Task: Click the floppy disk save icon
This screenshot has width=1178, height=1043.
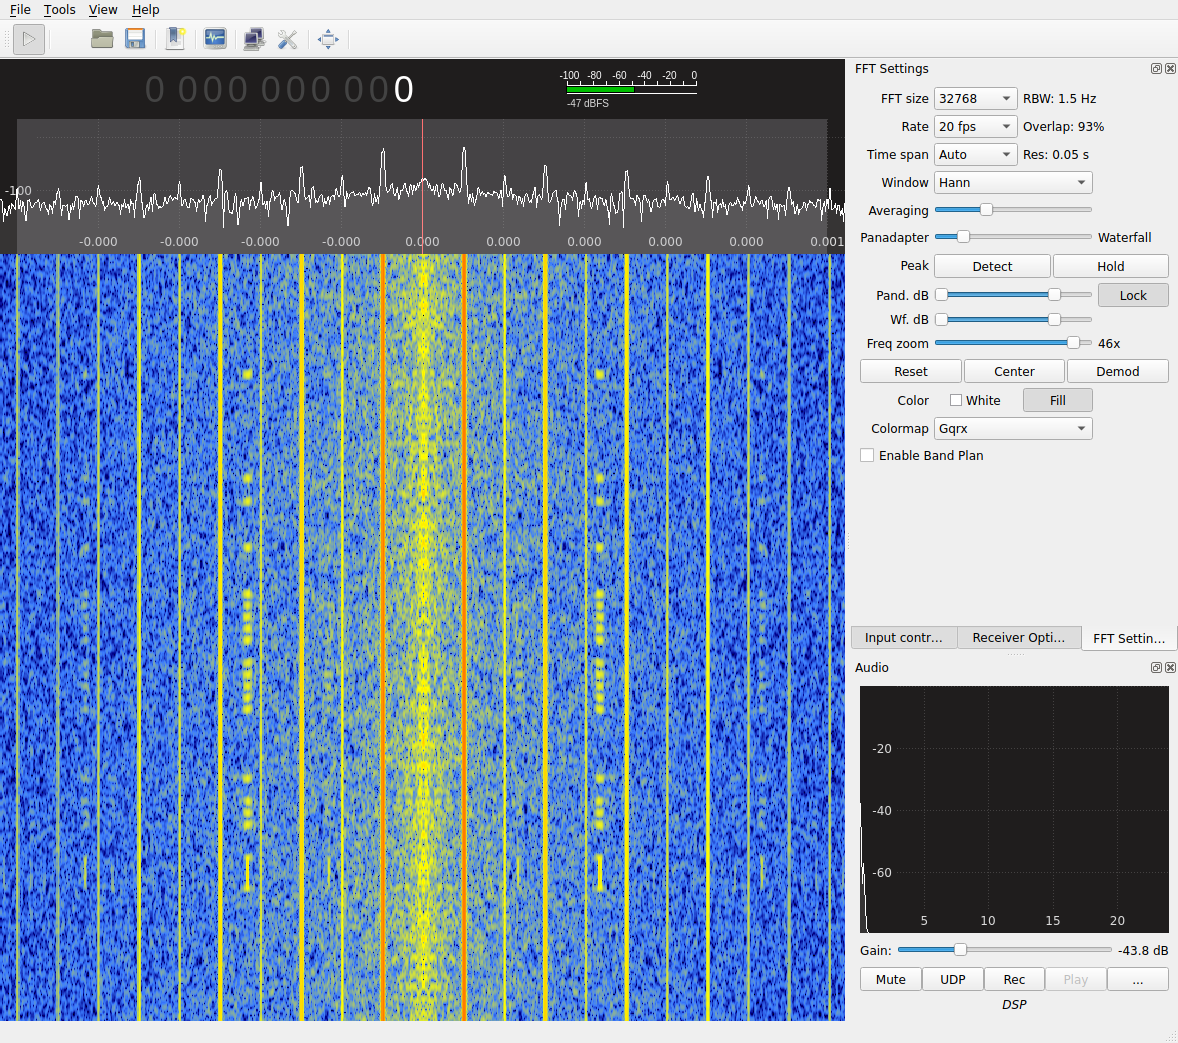Action: point(135,39)
